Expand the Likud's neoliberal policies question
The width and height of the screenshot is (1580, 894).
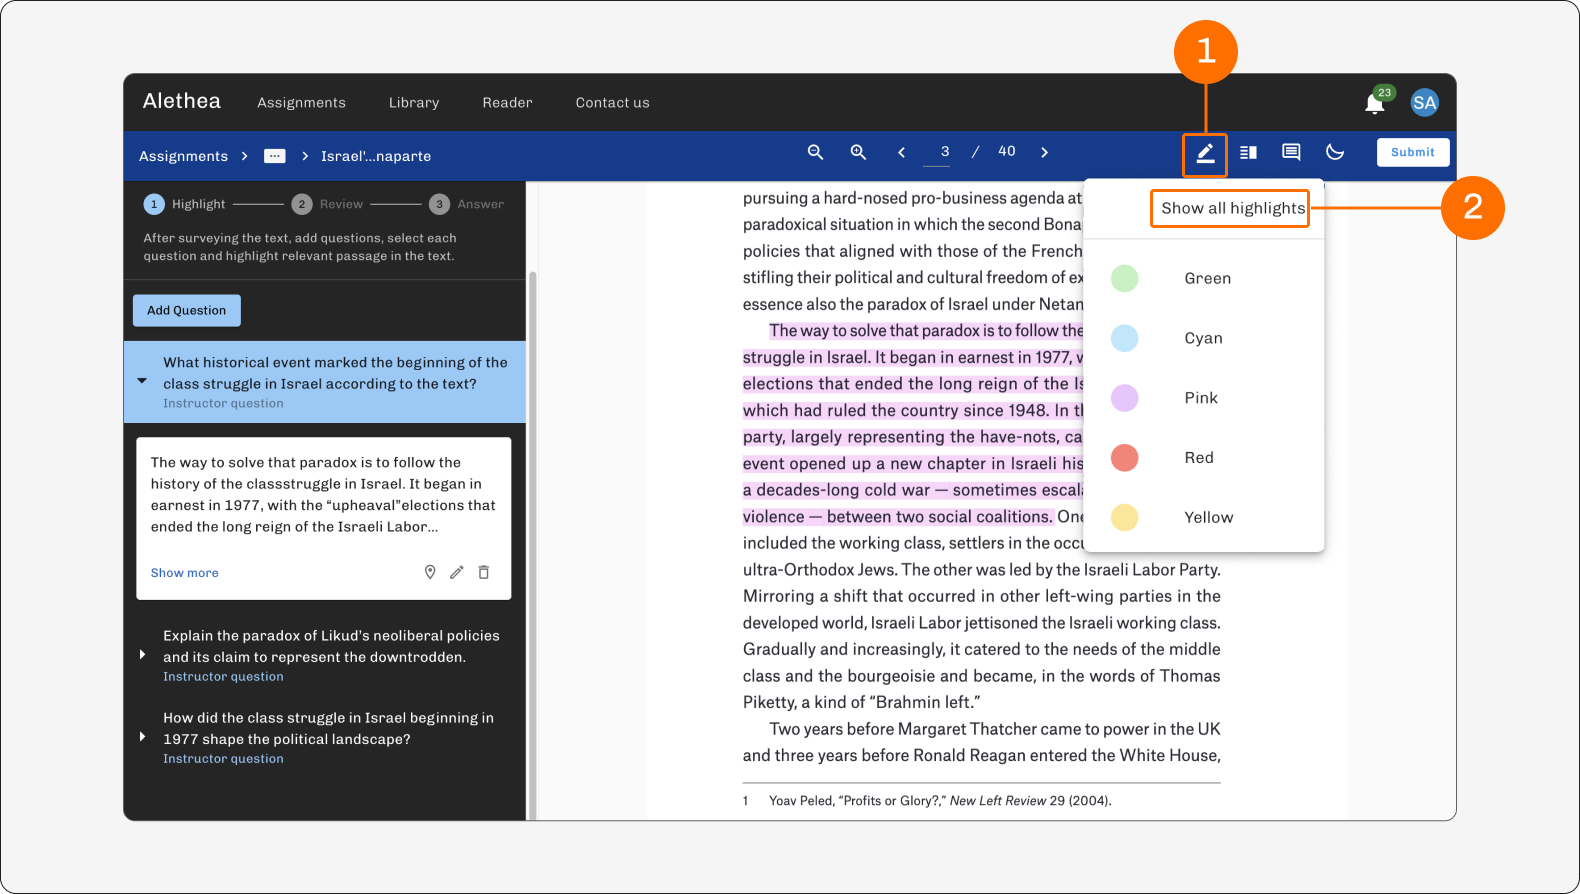(x=142, y=654)
